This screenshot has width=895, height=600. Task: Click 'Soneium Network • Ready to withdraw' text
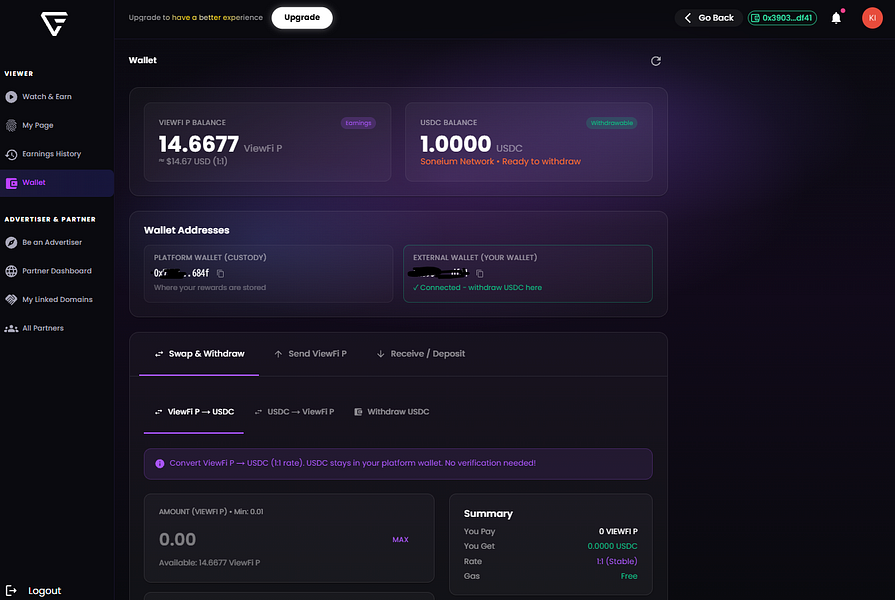point(501,162)
